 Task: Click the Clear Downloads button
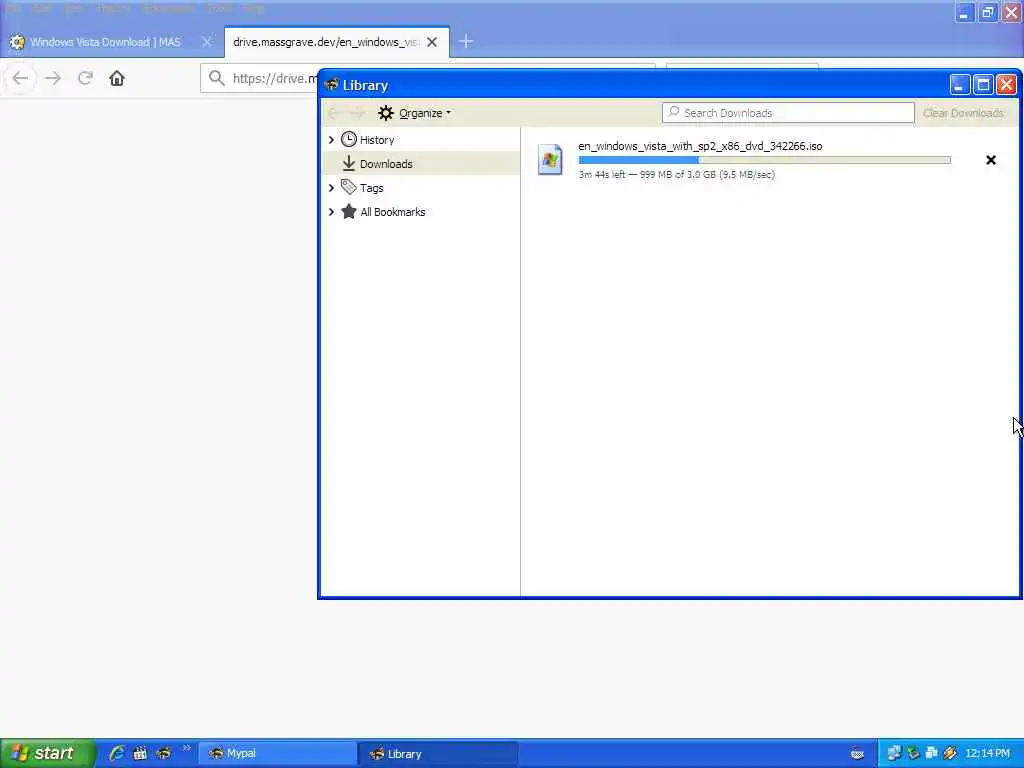pyautogui.click(x=963, y=113)
